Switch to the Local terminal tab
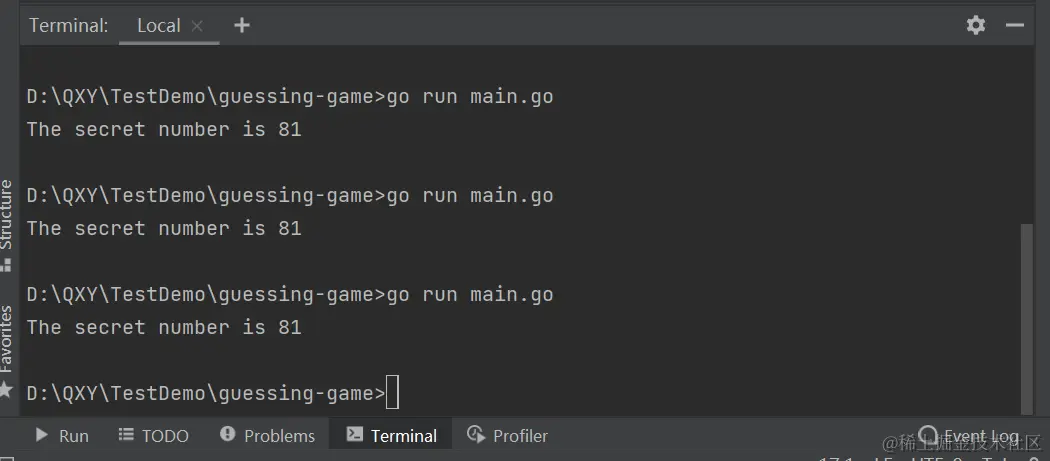This screenshot has width=1050, height=461. 158,26
